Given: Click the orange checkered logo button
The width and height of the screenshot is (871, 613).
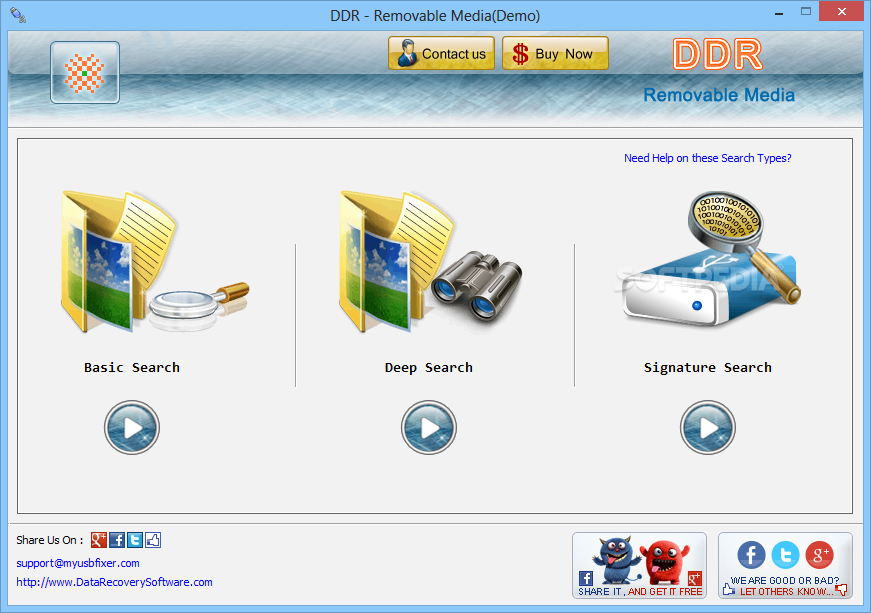Looking at the screenshot, I should 85,72.
